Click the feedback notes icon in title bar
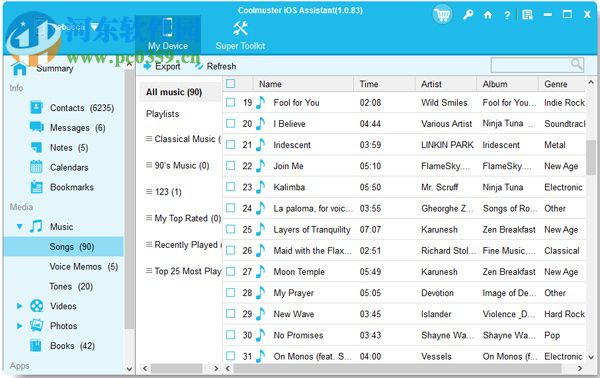The width and height of the screenshot is (600, 378). [x=527, y=15]
